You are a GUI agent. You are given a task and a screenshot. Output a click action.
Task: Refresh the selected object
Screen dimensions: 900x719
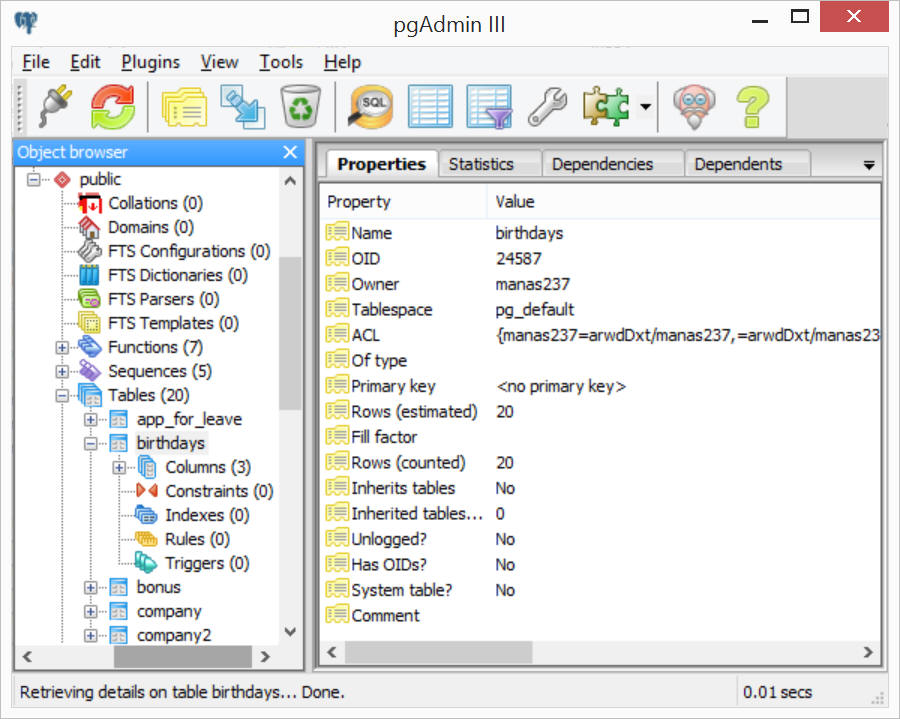[112, 106]
